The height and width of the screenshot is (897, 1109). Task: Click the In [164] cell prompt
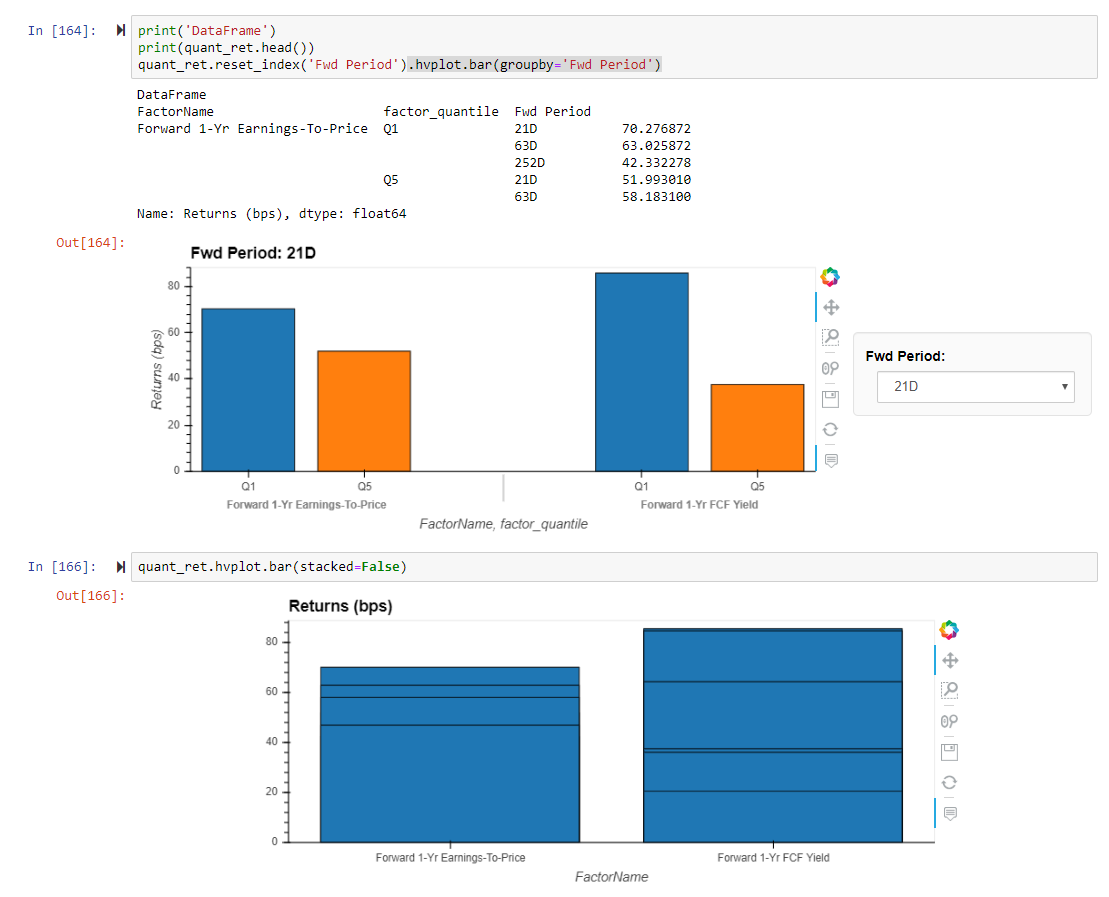click(x=62, y=30)
